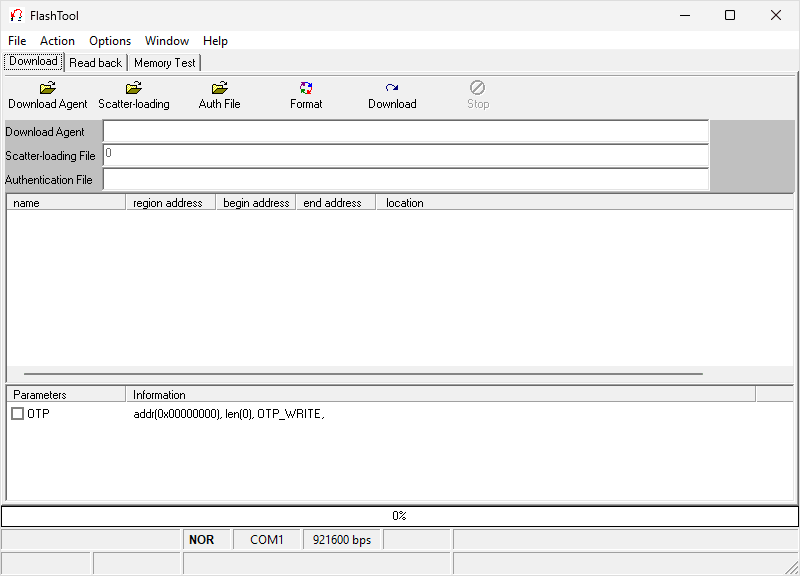The width and height of the screenshot is (800, 576).
Task: Open the Options menu
Action: click(x=110, y=41)
